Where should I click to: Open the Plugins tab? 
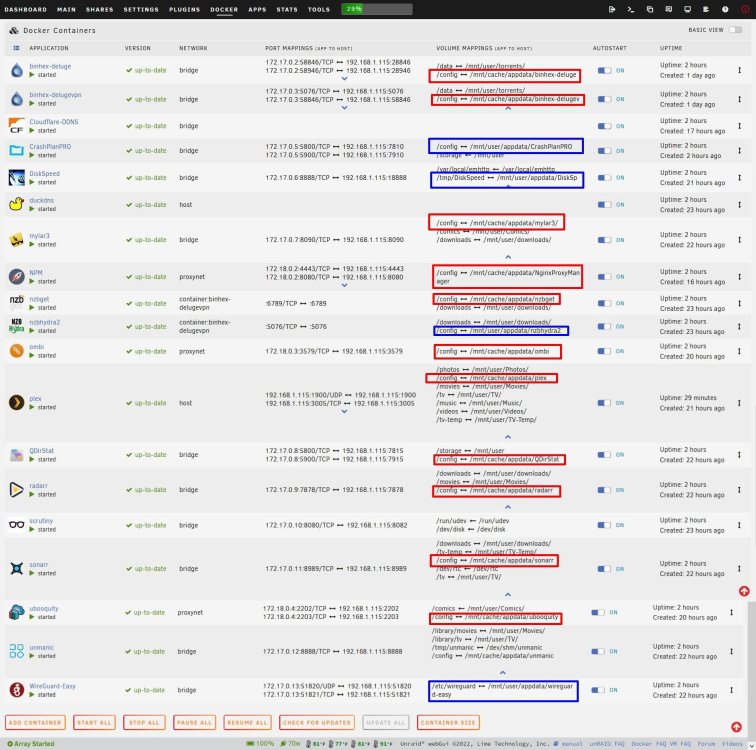[x=184, y=9]
